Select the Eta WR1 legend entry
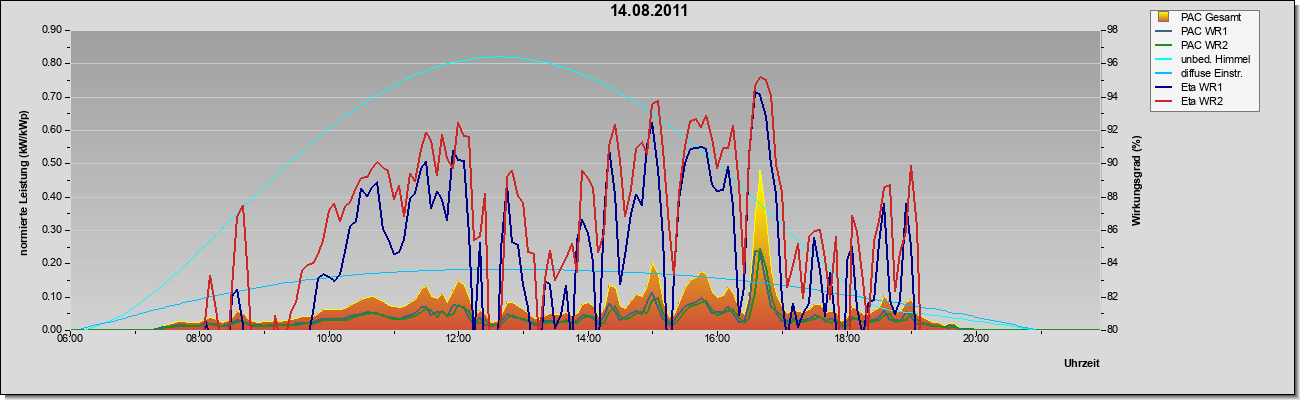 [1202, 87]
